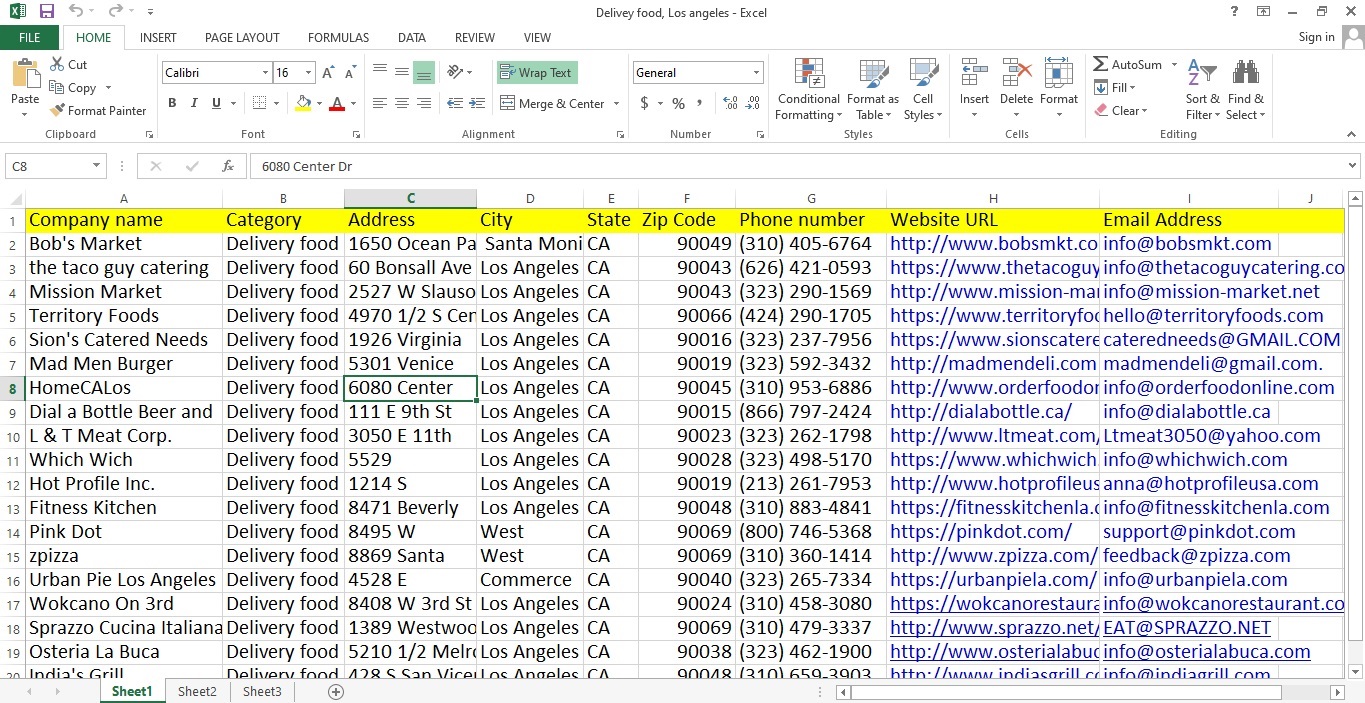Image resolution: width=1365 pixels, height=703 pixels.
Task: Switch to Sheet2
Action: (x=197, y=691)
